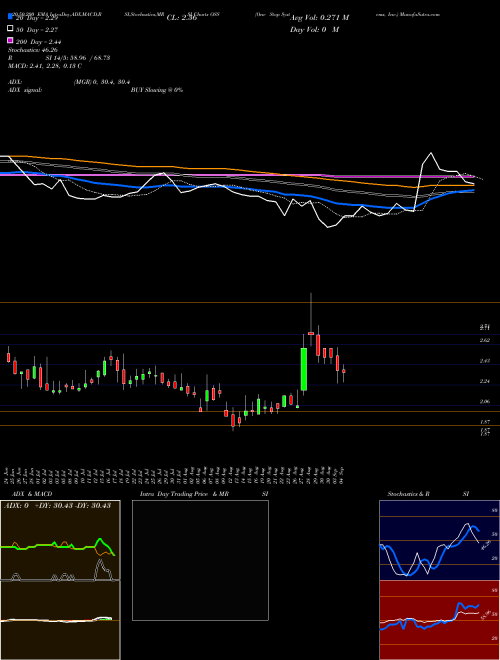The width and height of the screenshot is (500, 660).
Task: Click the '(MGR) 0, 30.4, 30.4' ADX values
Action: 102,82
